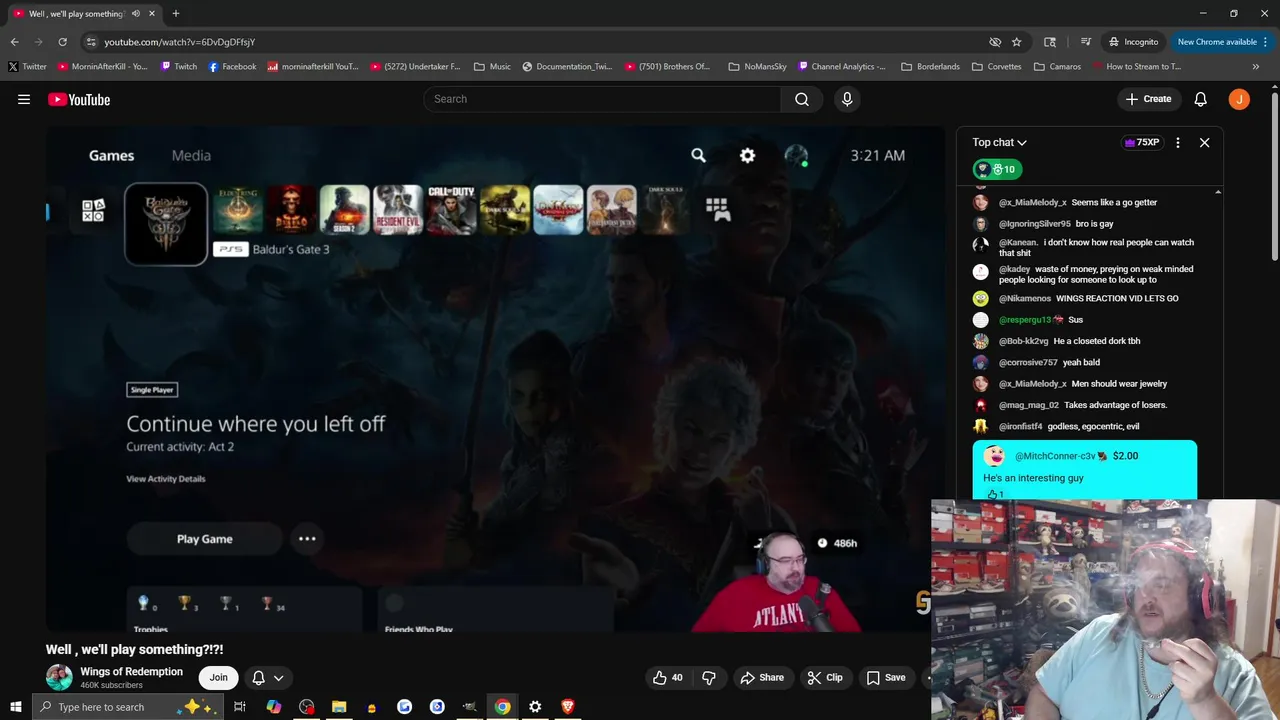Open Chrome media controls icon
This screenshot has width=1280, height=720.
pos(1086,42)
